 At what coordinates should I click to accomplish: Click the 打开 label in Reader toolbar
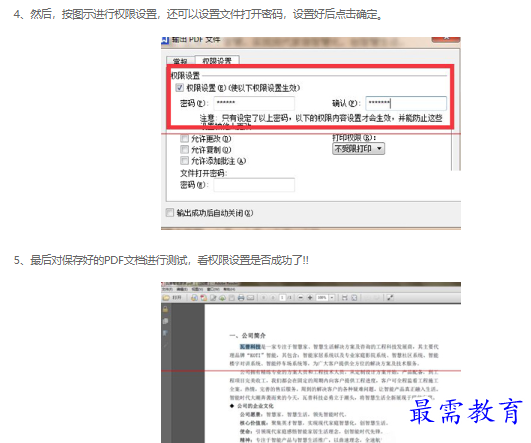[x=177, y=297]
